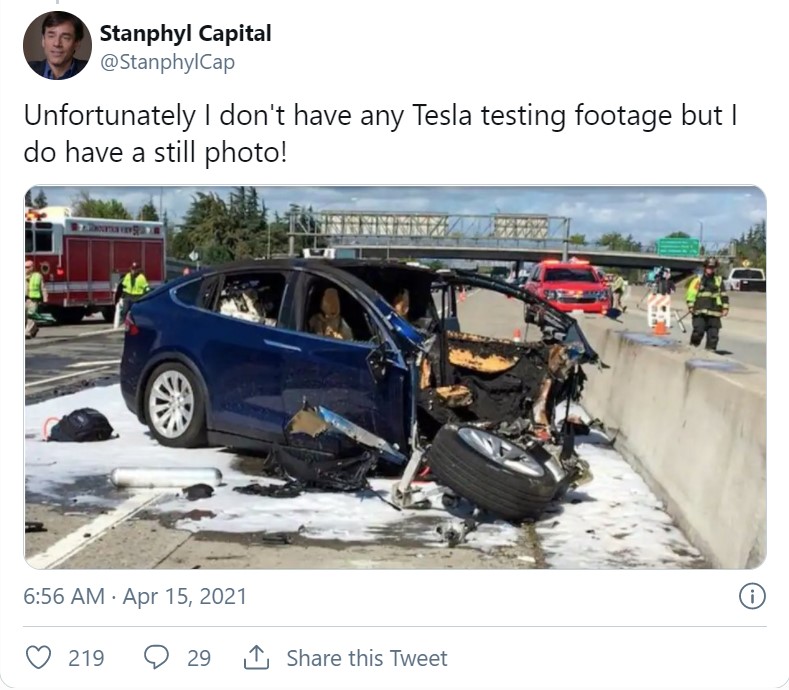Click the 219 likes count
789x690 pixels.
pyautogui.click(x=86, y=658)
